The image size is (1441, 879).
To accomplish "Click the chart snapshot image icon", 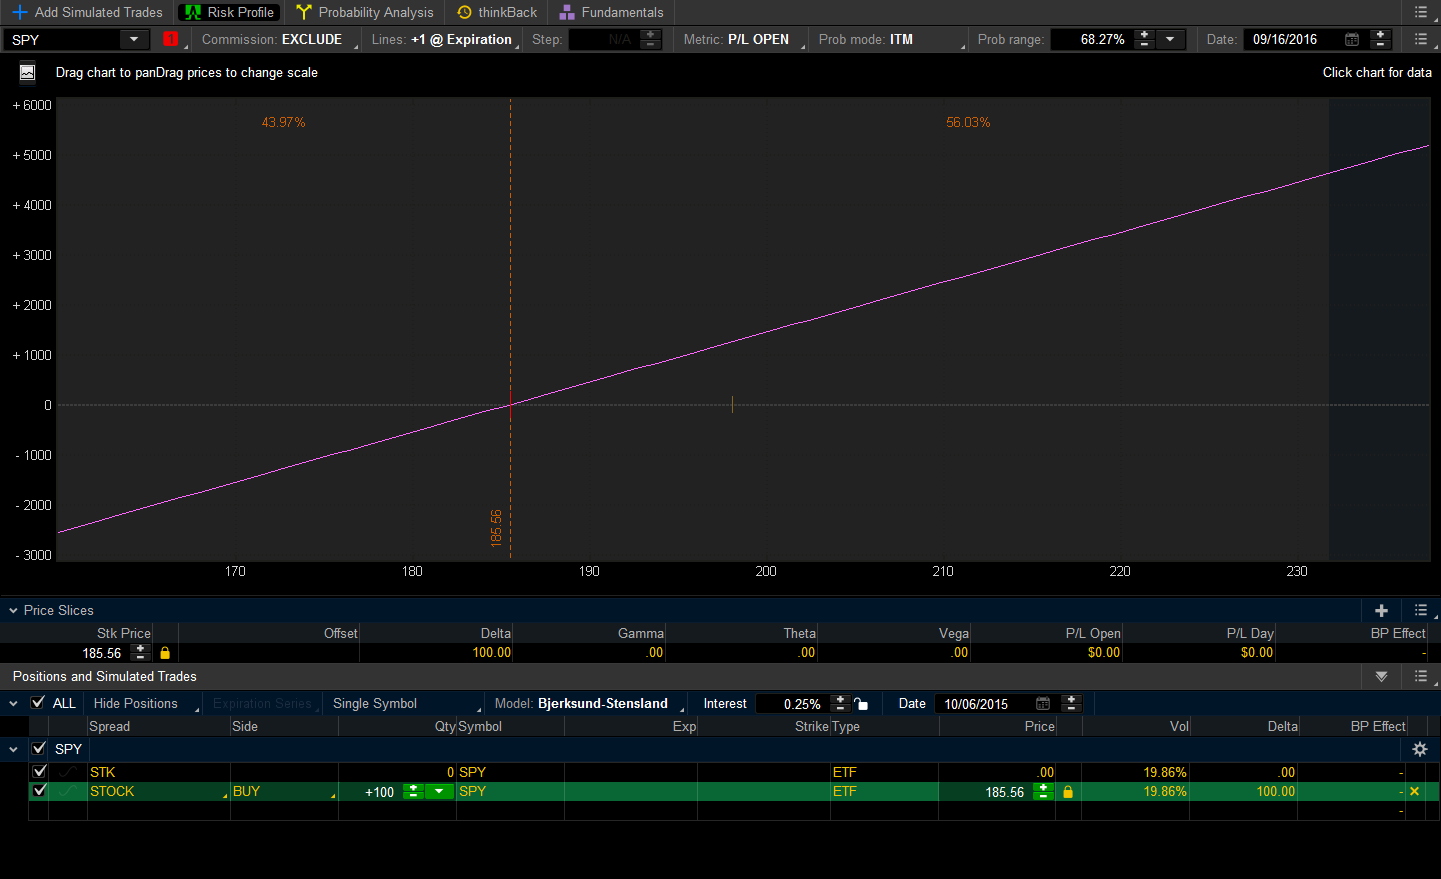I will click(27, 72).
